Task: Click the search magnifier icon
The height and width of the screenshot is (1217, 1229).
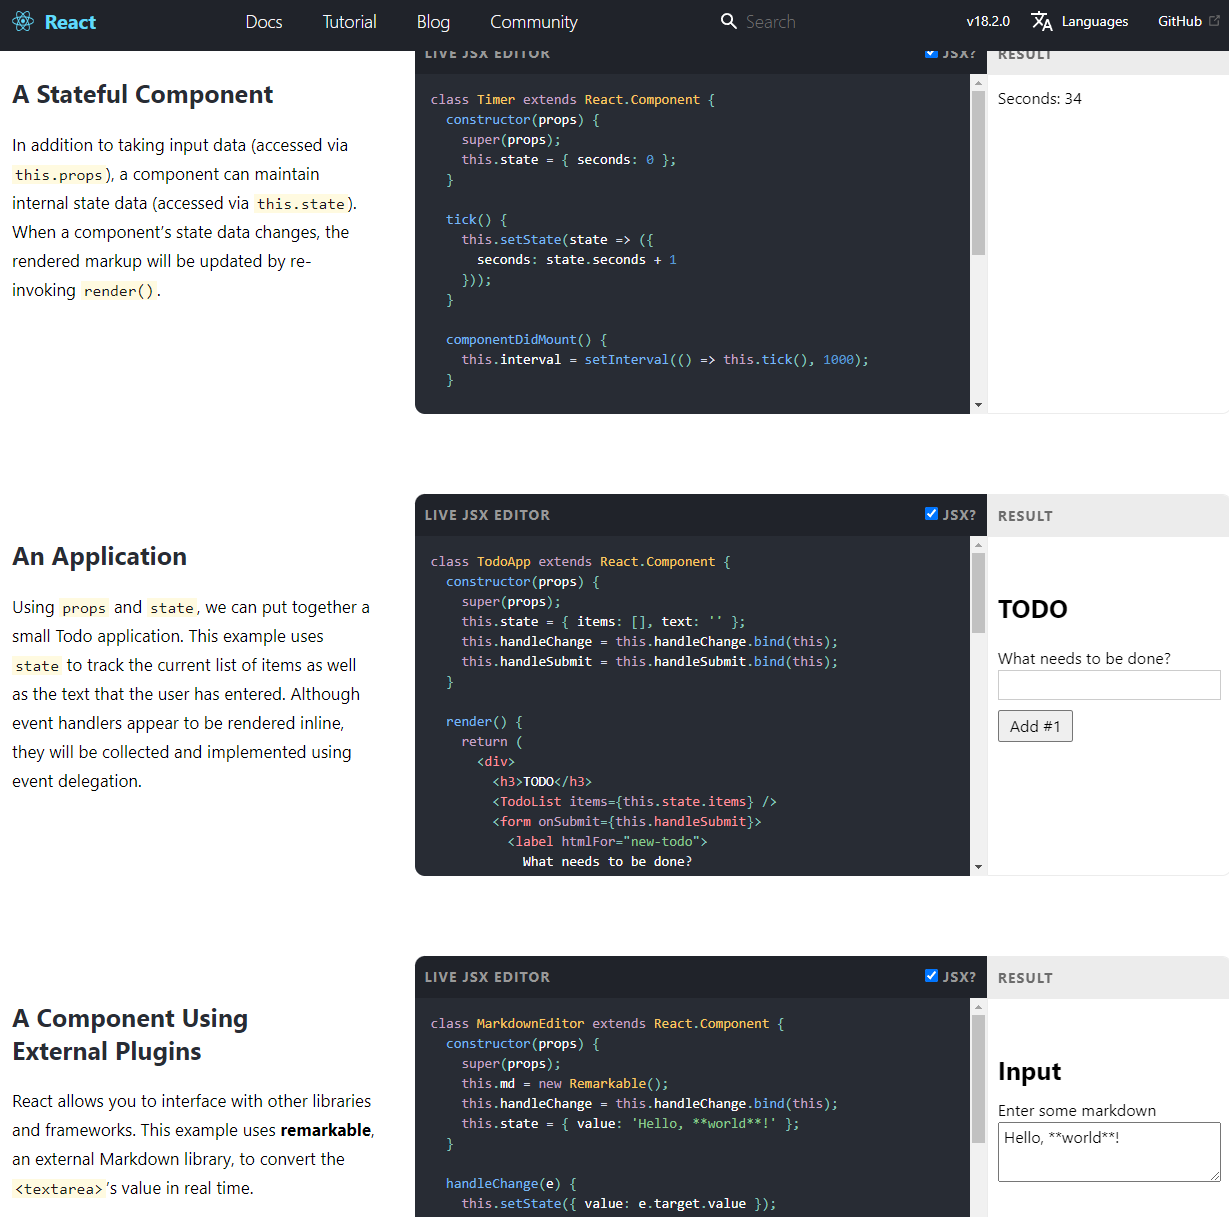Action: [x=729, y=21]
